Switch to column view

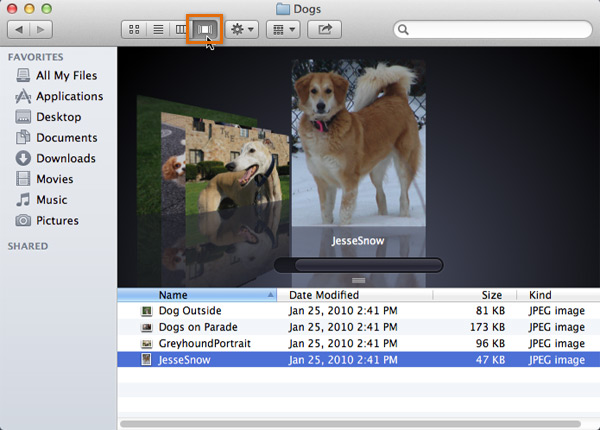point(181,29)
